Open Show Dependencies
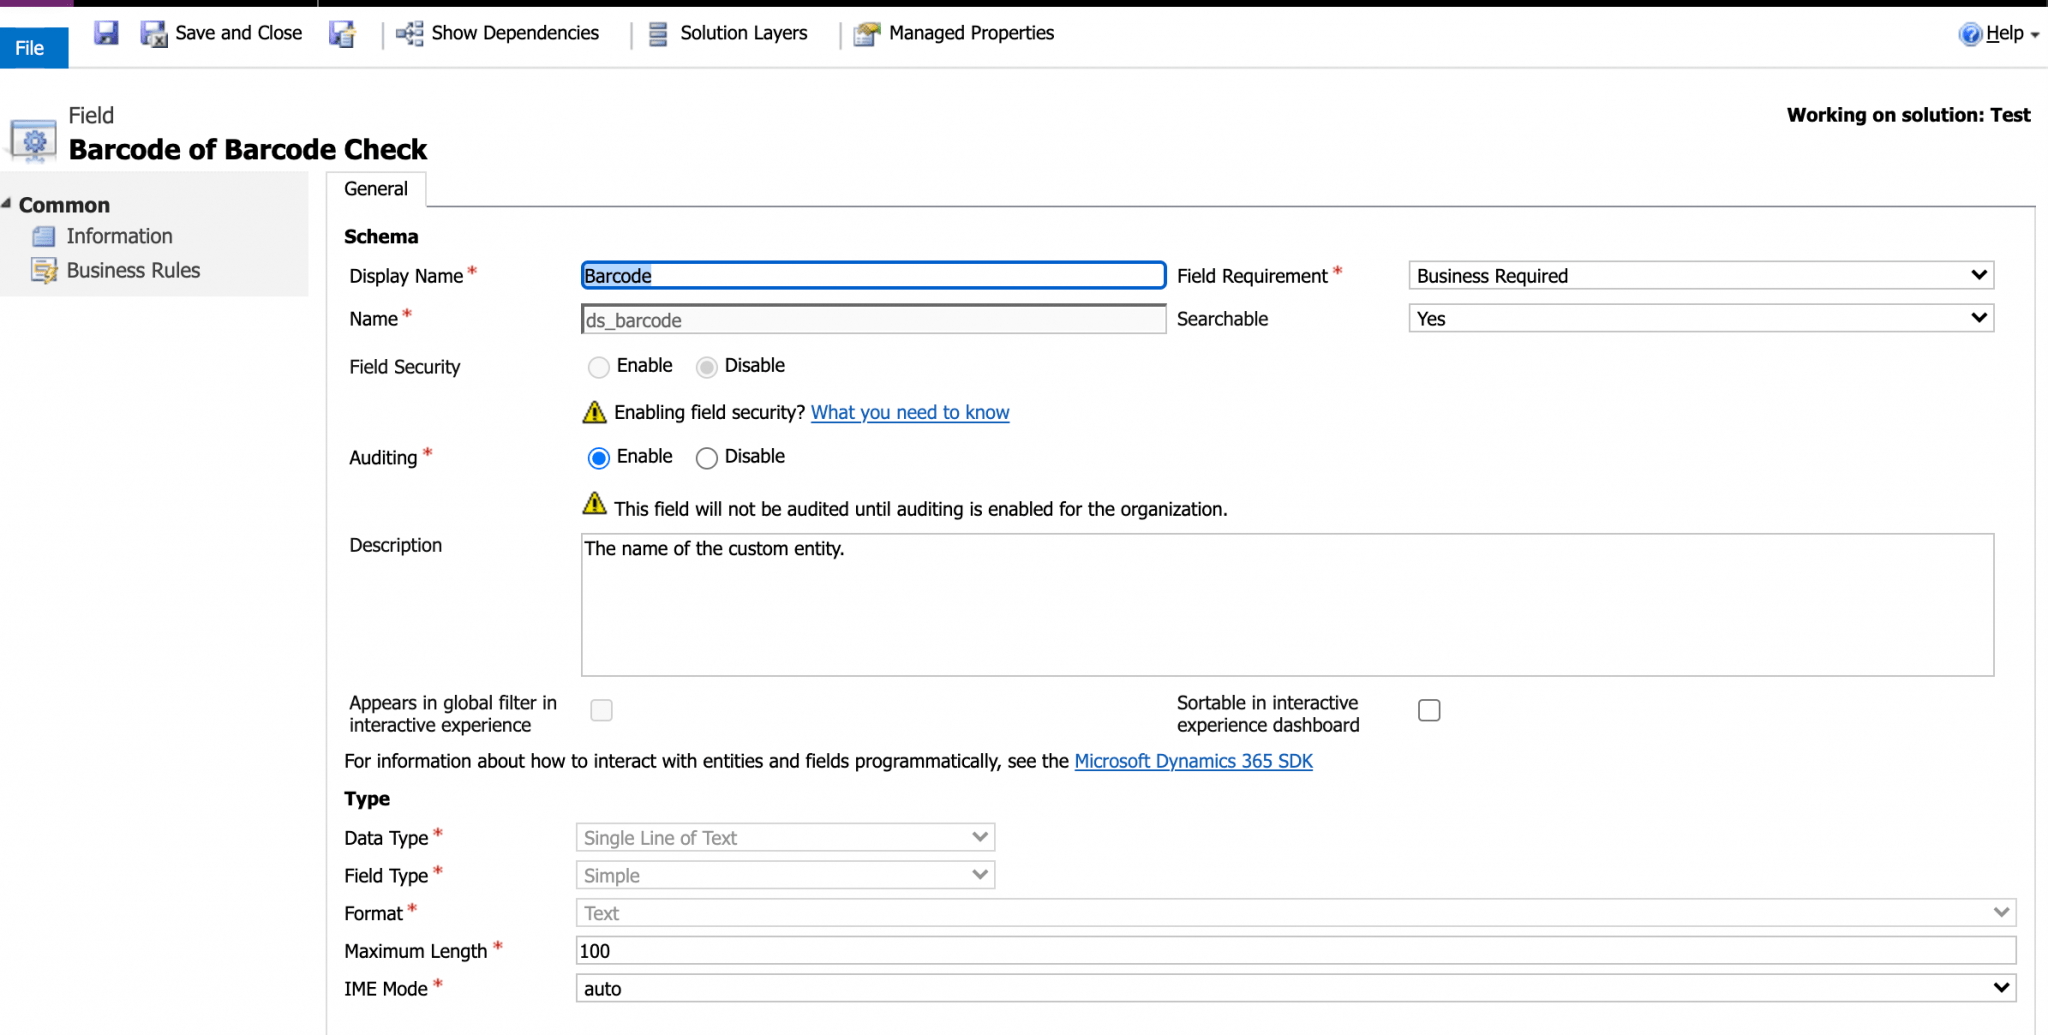Viewport: 2048px width, 1035px height. [x=497, y=33]
